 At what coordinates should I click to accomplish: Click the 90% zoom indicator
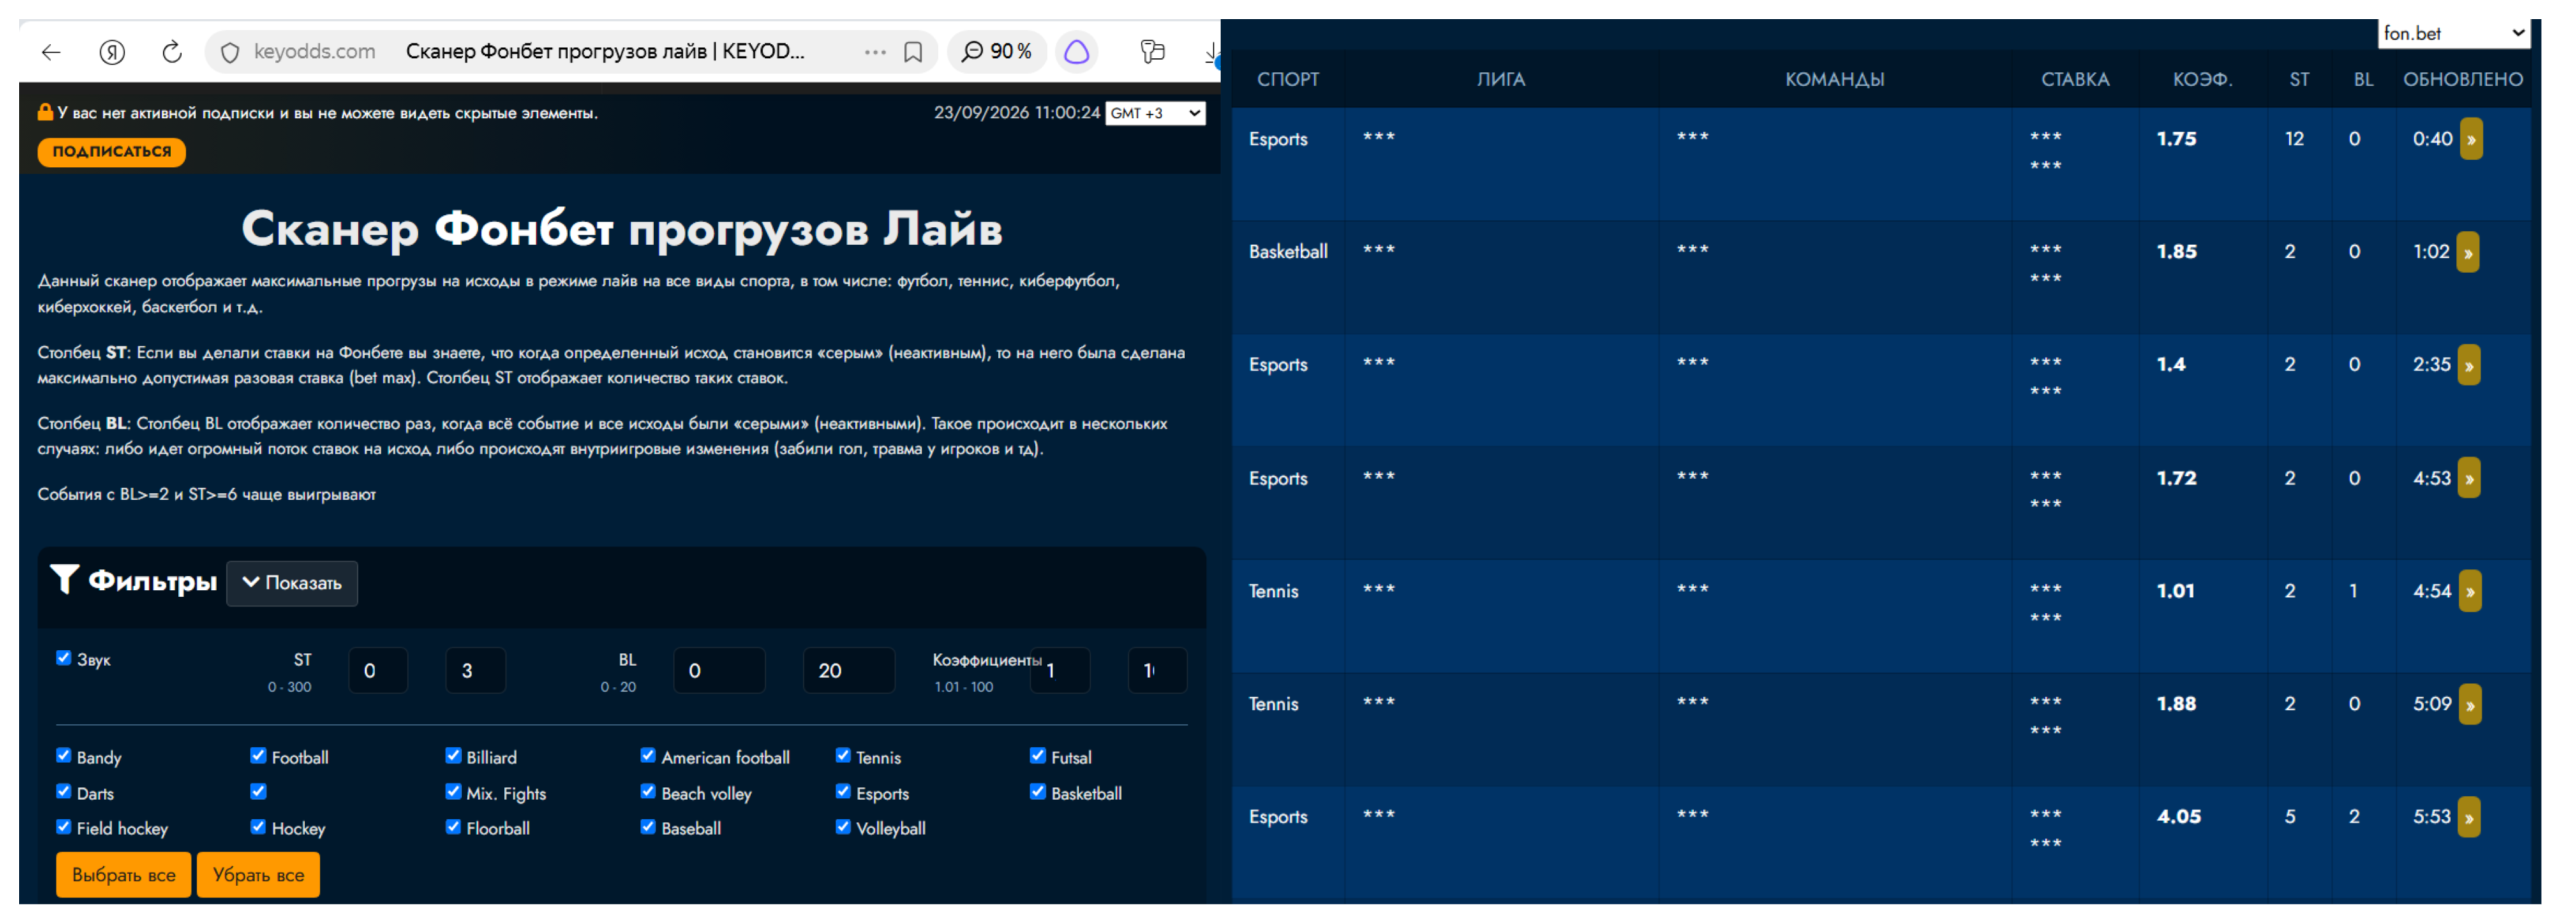(996, 52)
